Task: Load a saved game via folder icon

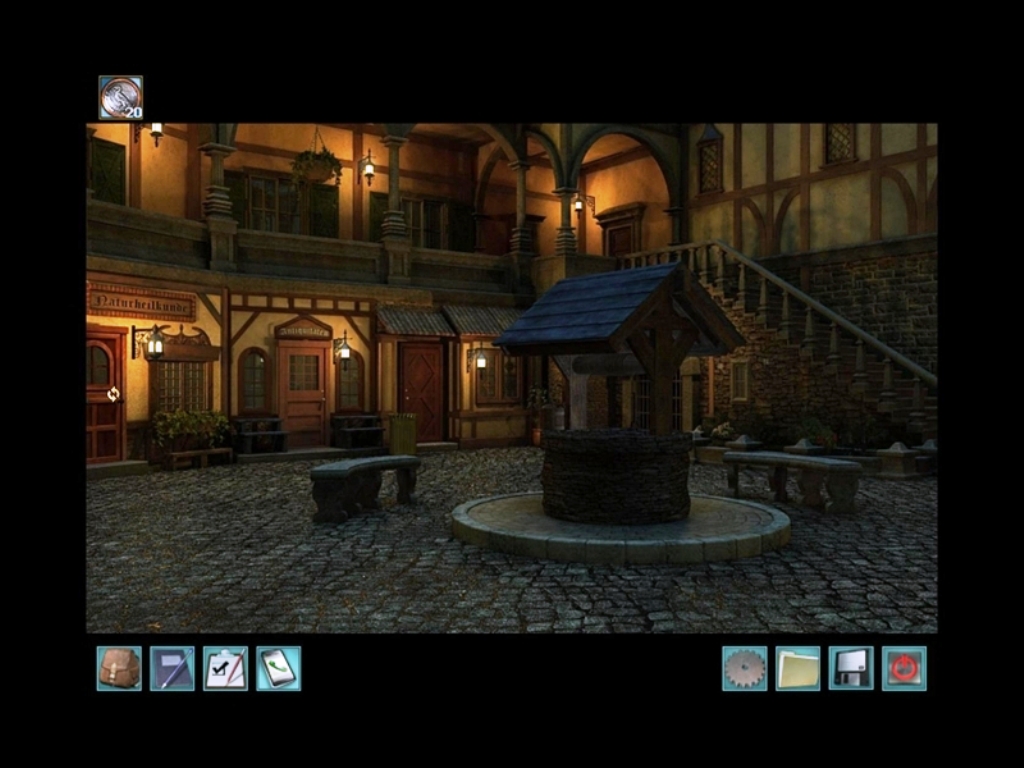Action: (x=797, y=668)
